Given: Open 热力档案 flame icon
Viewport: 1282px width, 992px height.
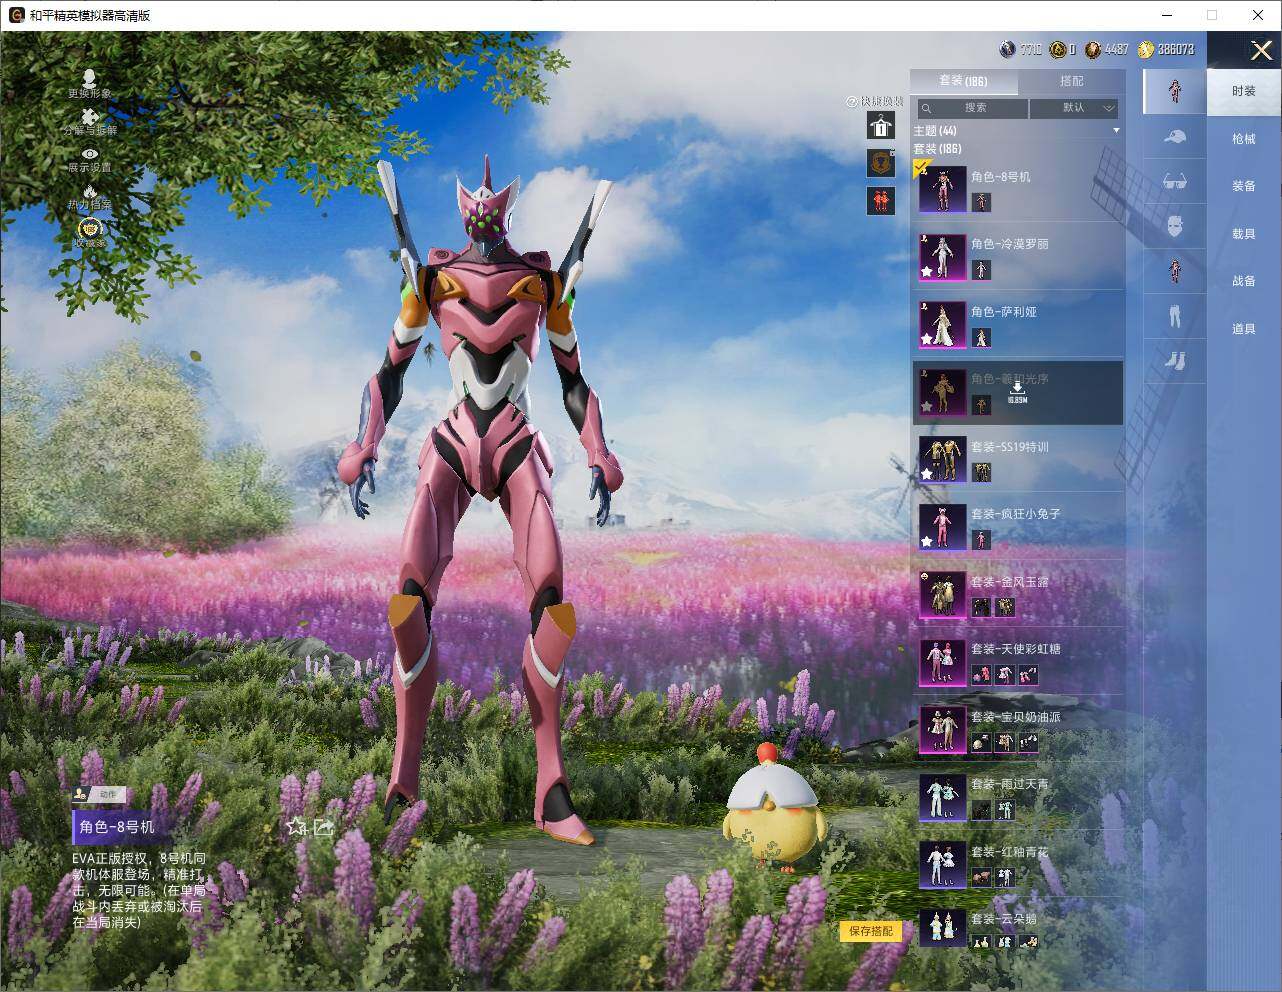Looking at the screenshot, I should (89, 191).
